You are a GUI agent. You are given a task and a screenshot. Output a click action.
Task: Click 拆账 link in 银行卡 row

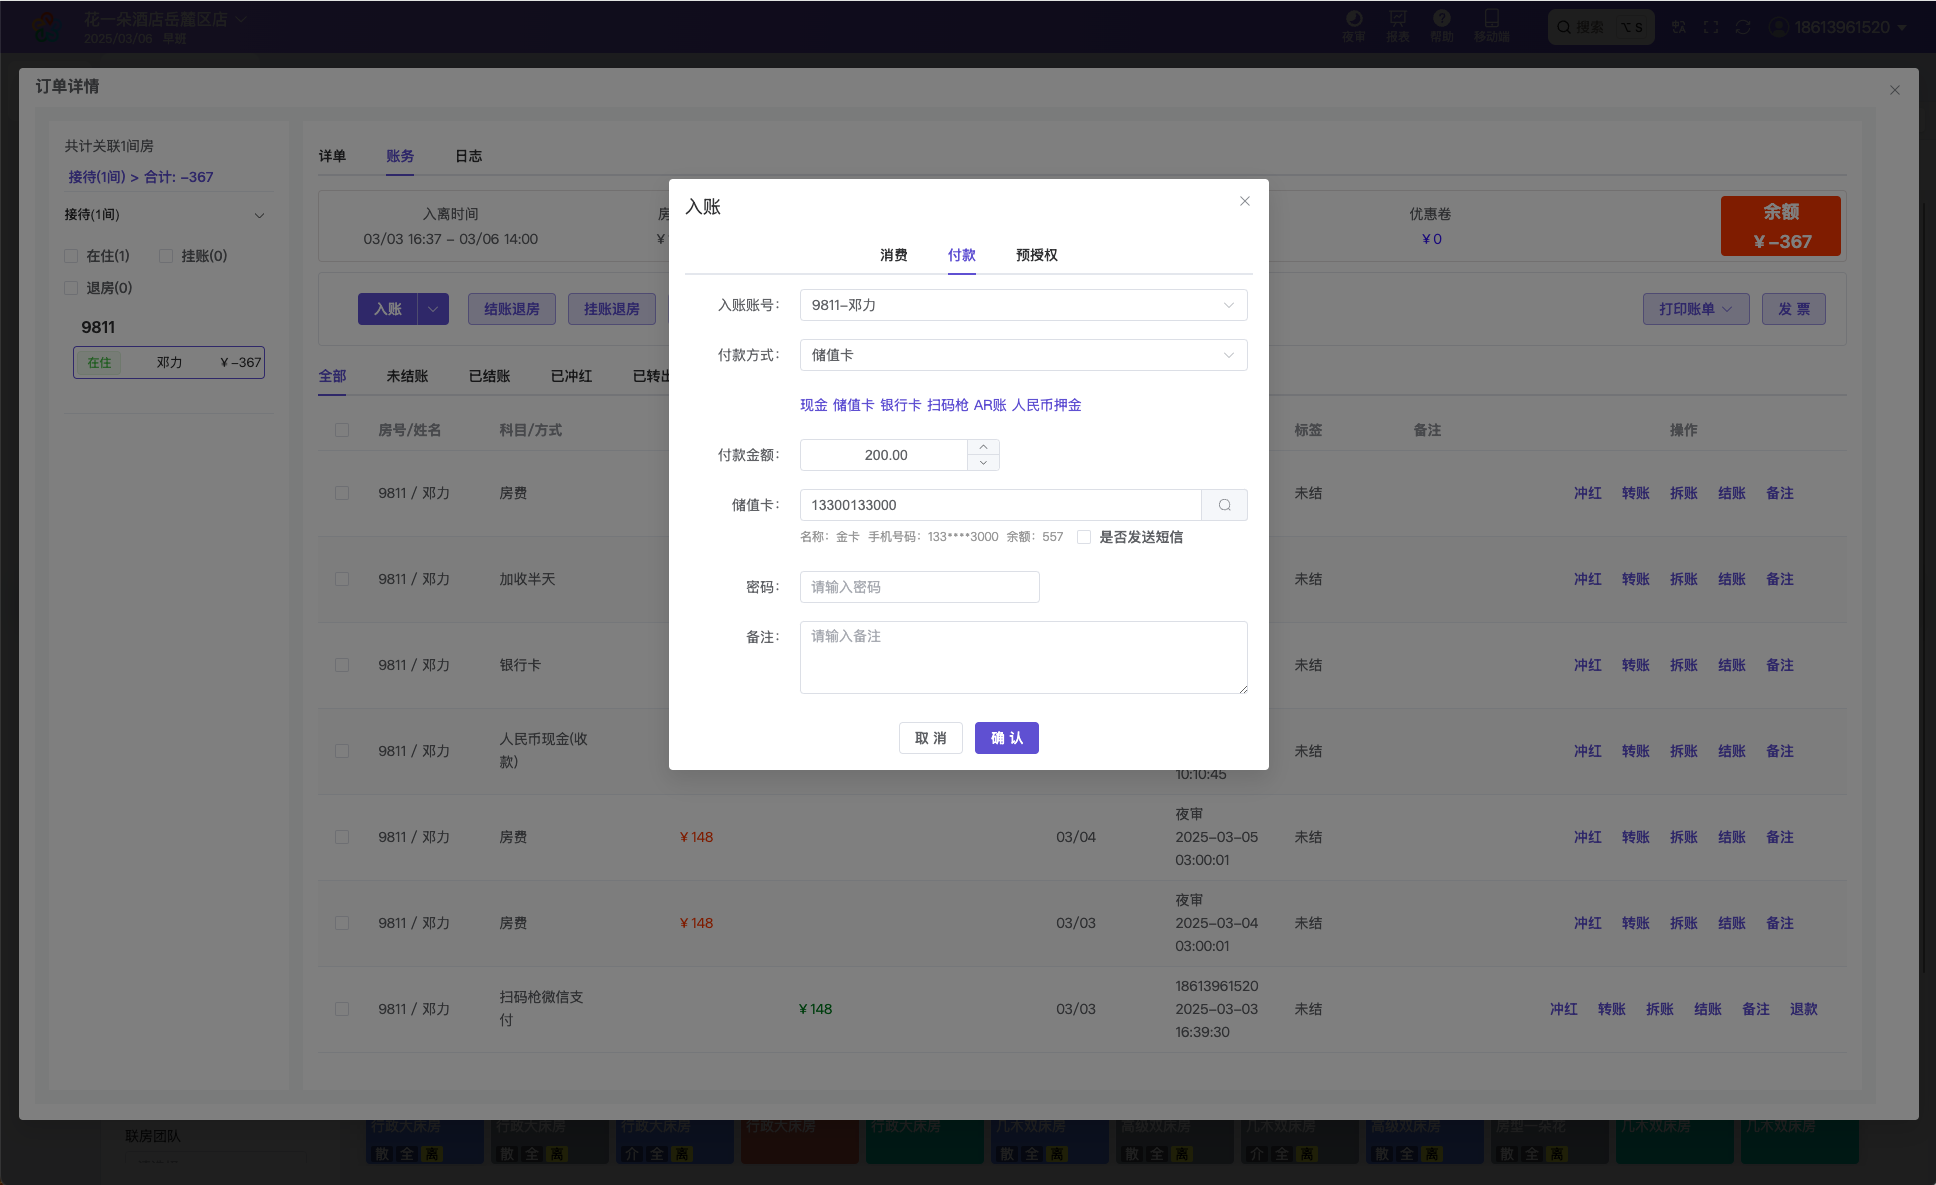[1684, 665]
